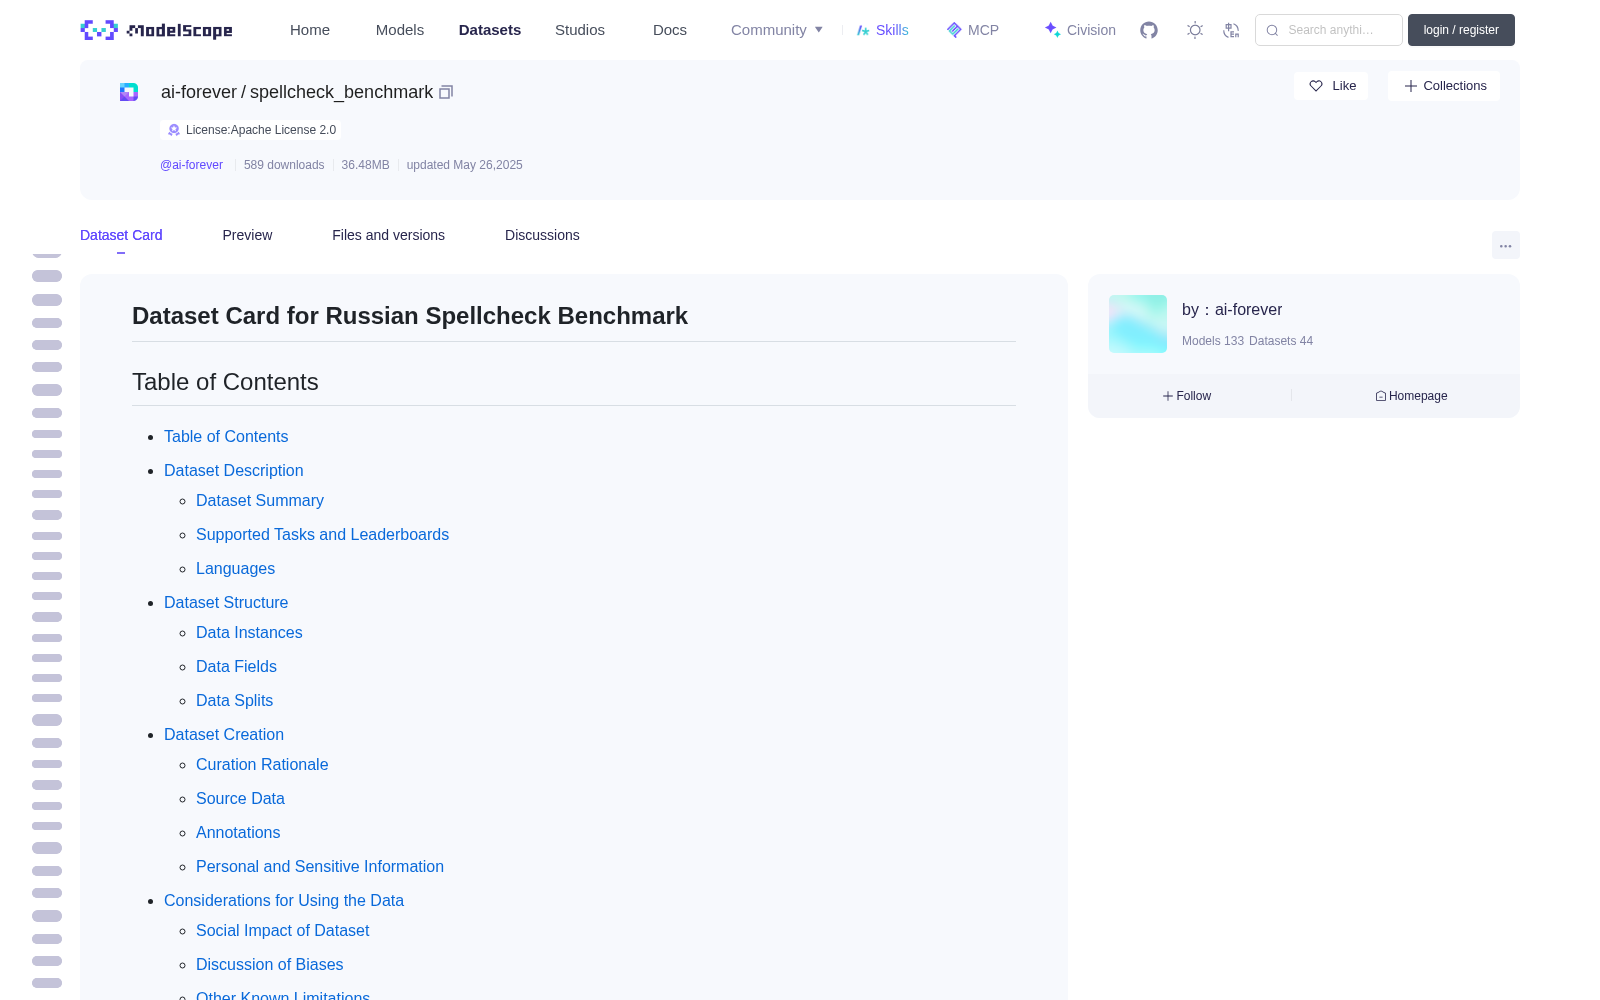This screenshot has width=1600, height=1000.
Task: Switch to the Discussions tab
Action: tap(542, 235)
